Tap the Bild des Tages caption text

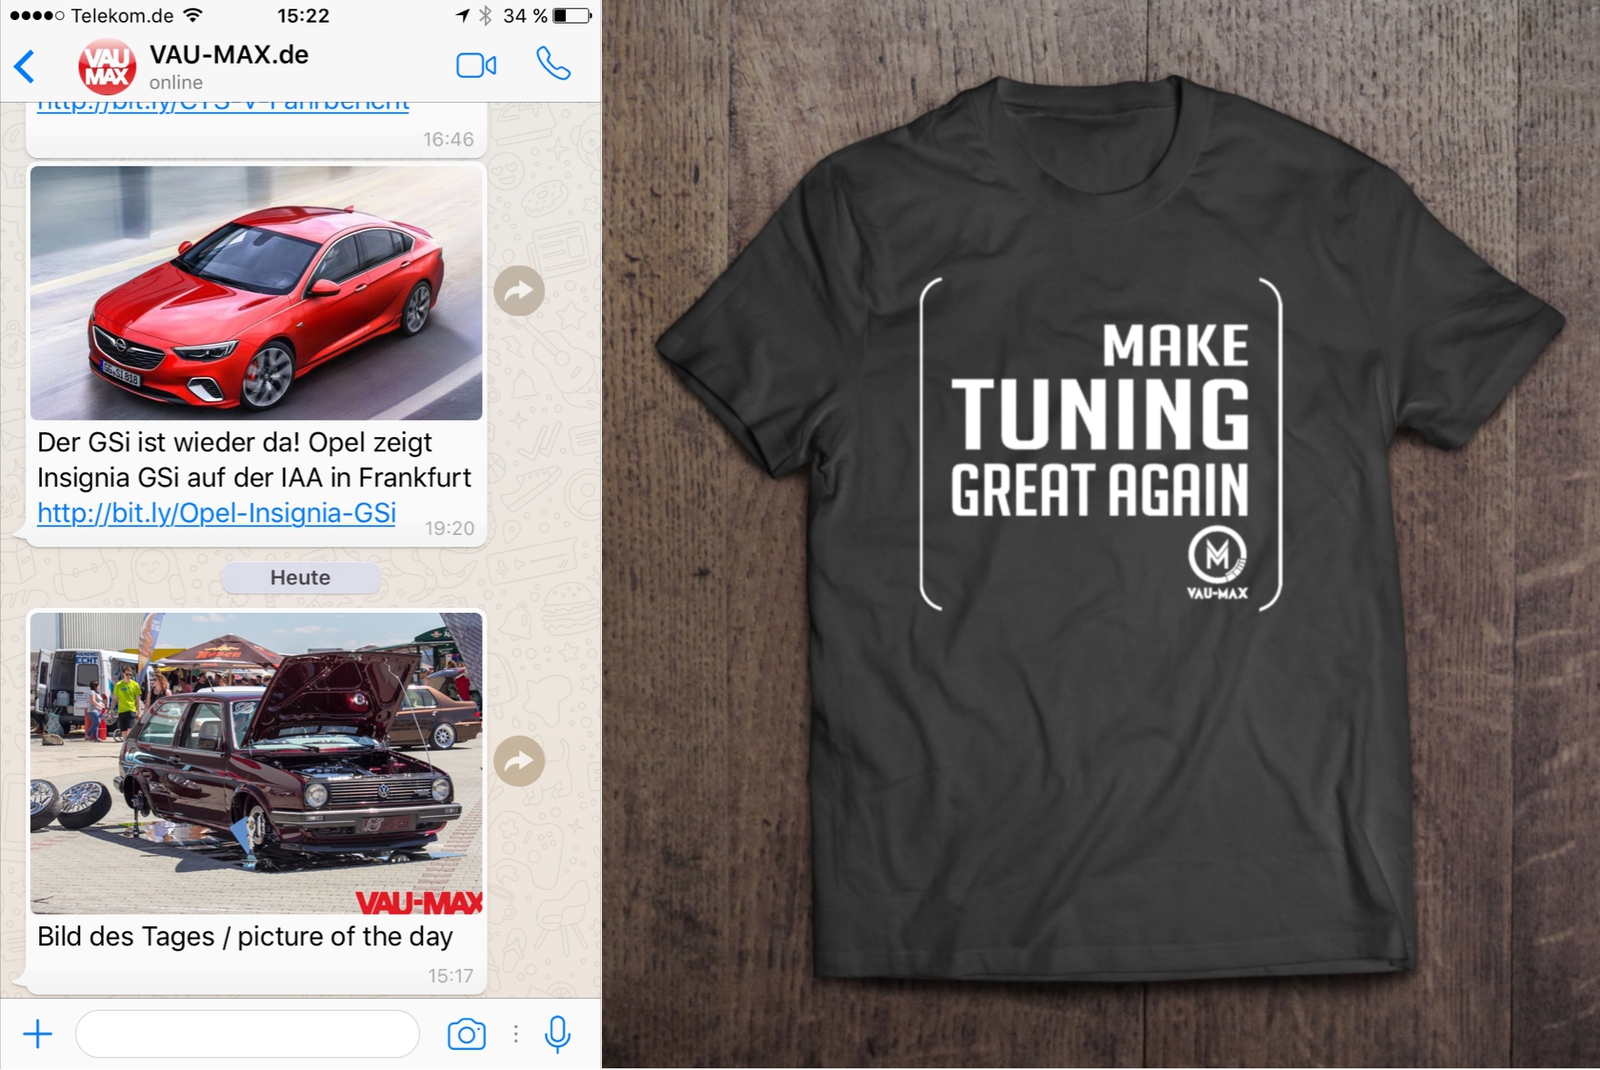[x=245, y=937]
